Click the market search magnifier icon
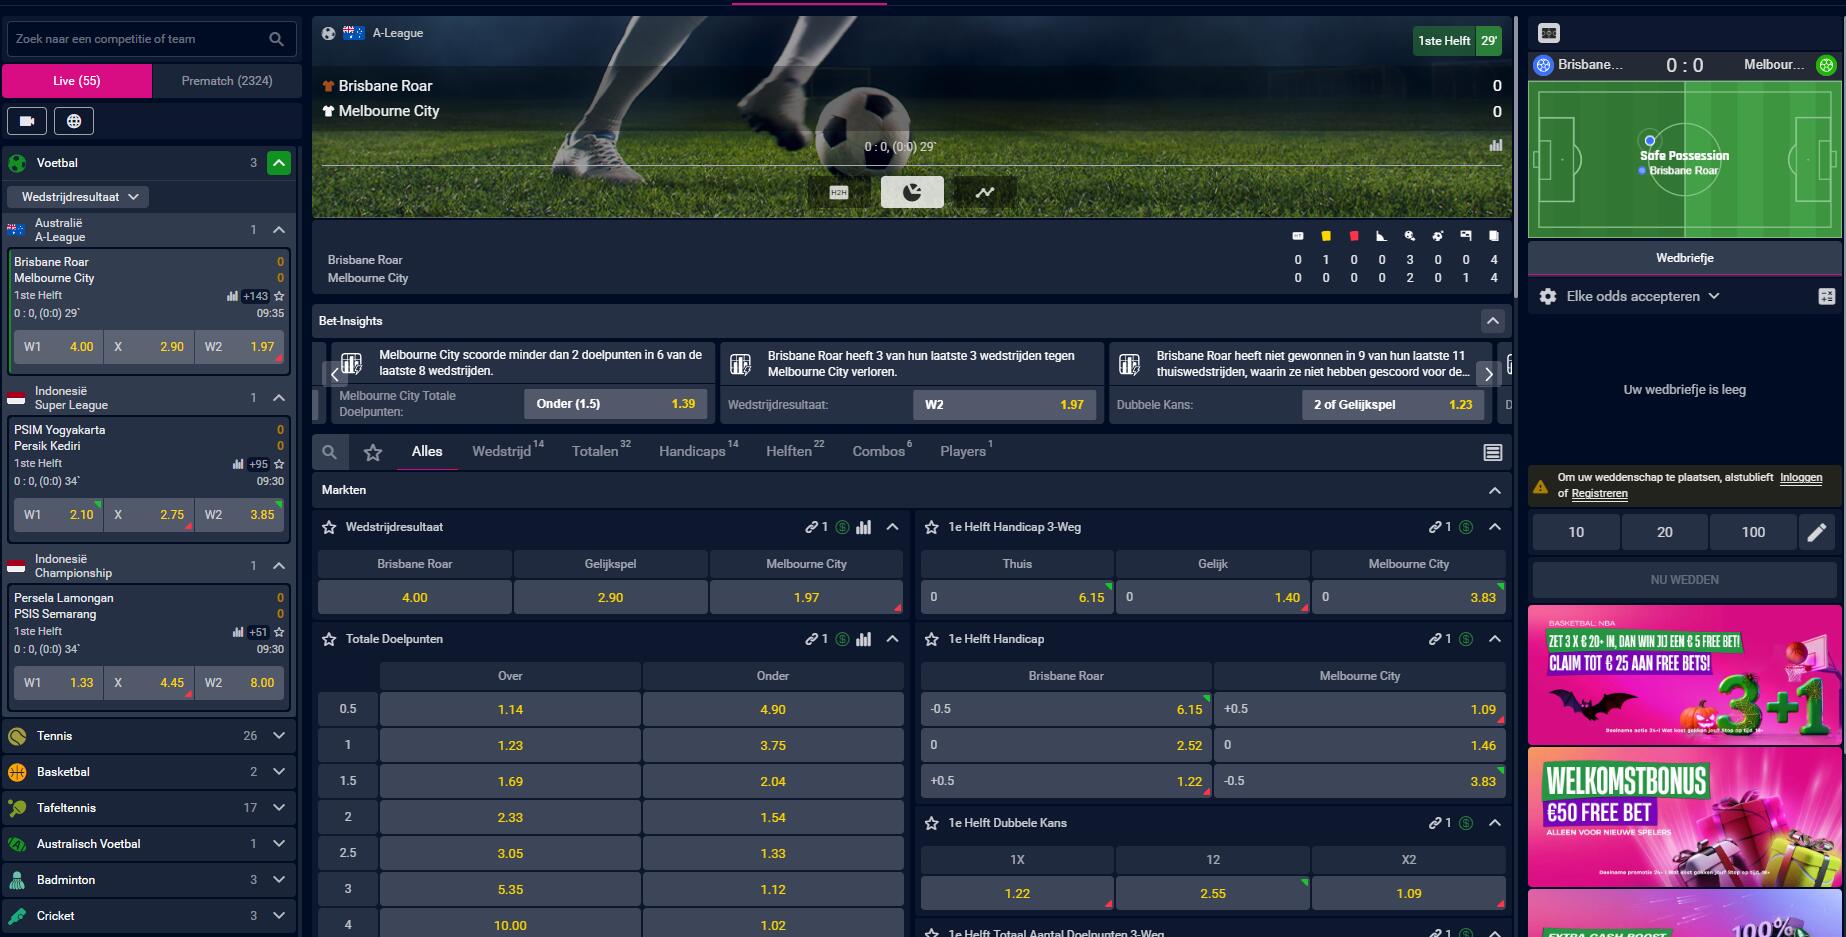Image resolution: width=1846 pixels, height=937 pixels. click(x=329, y=452)
